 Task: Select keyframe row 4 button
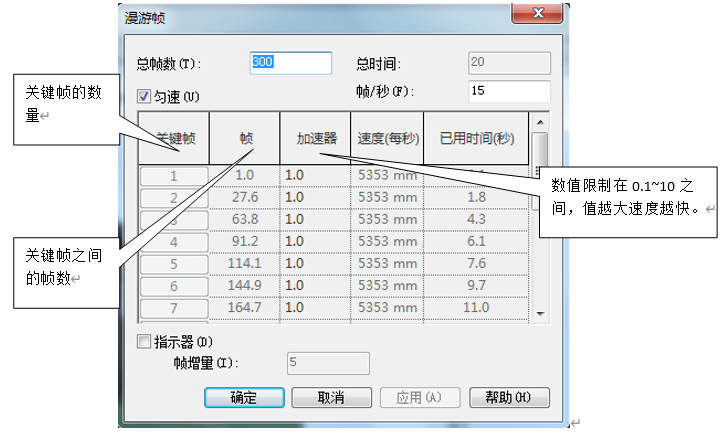(174, 241)
